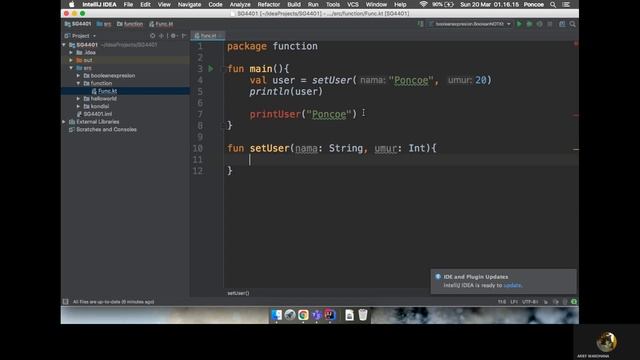Image resolution: width=640 pixels, height=360 pixels.
Task: Expand the helloworld package
Action: [78, 98]
